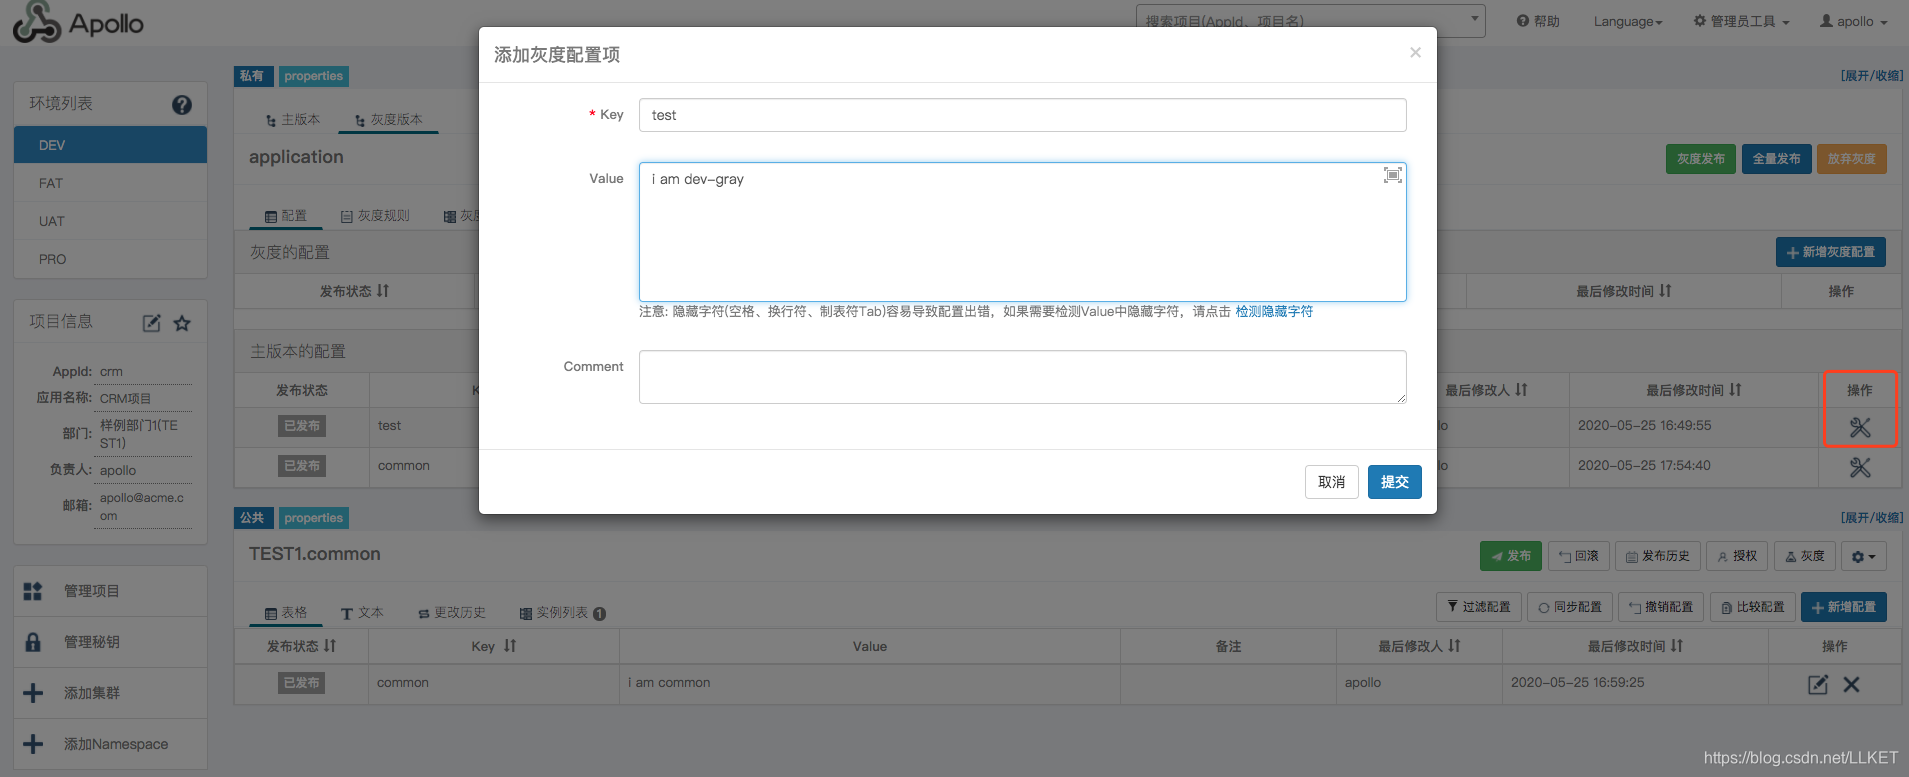Click the green 发布 button
1909x777 pixels.
pyautogui.click(x=1511, y=556)
